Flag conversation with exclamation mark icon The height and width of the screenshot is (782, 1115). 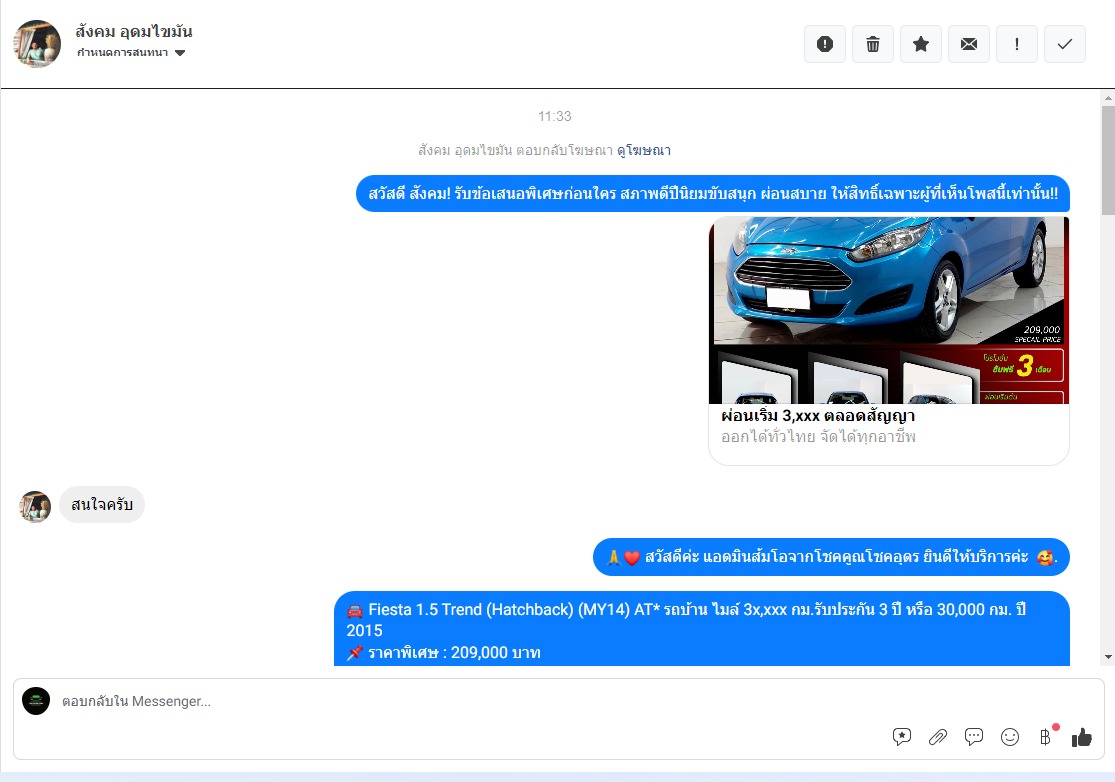coord(1017,44)
